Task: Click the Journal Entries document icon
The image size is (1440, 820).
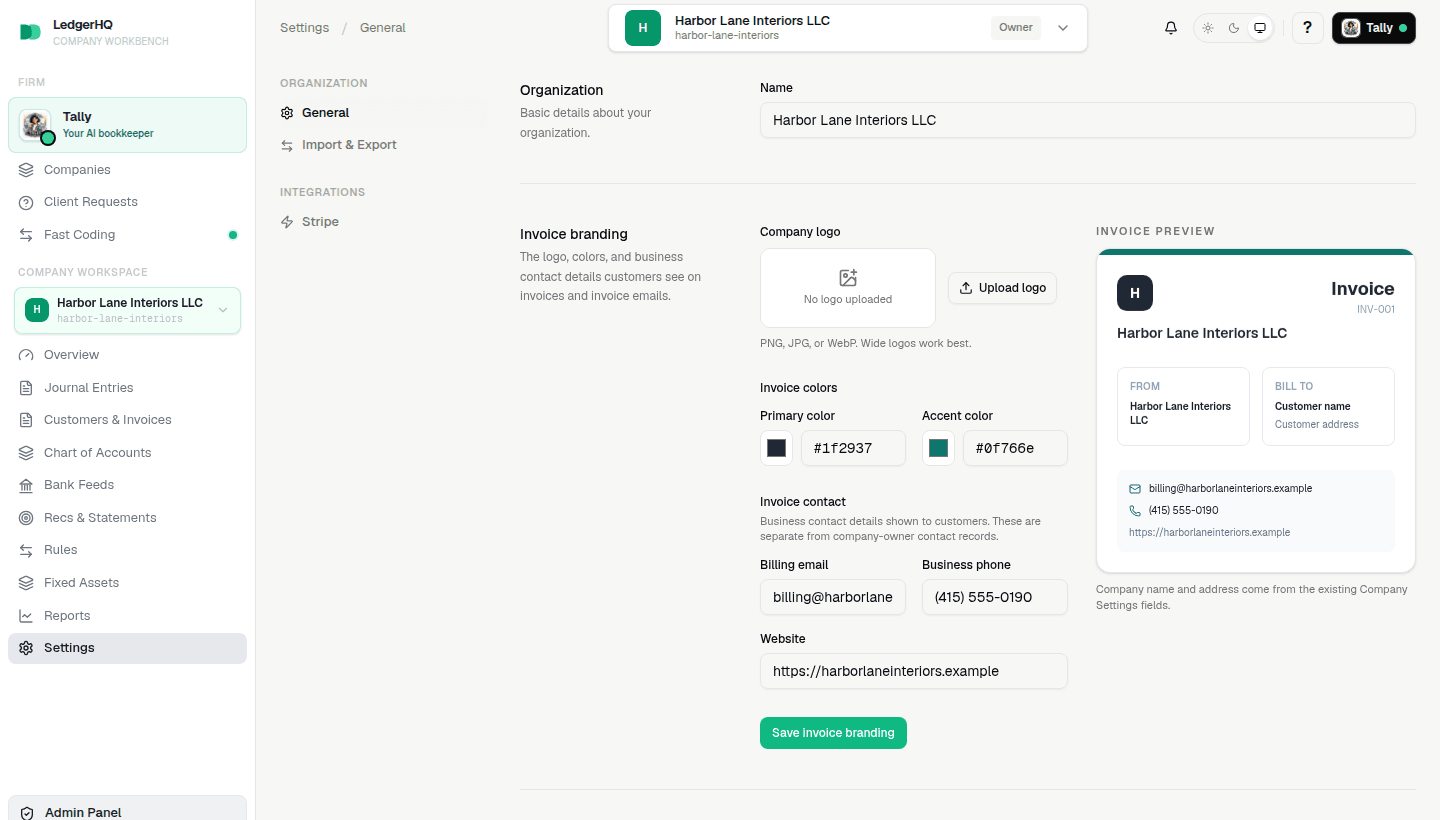Action: coord(26,388)
